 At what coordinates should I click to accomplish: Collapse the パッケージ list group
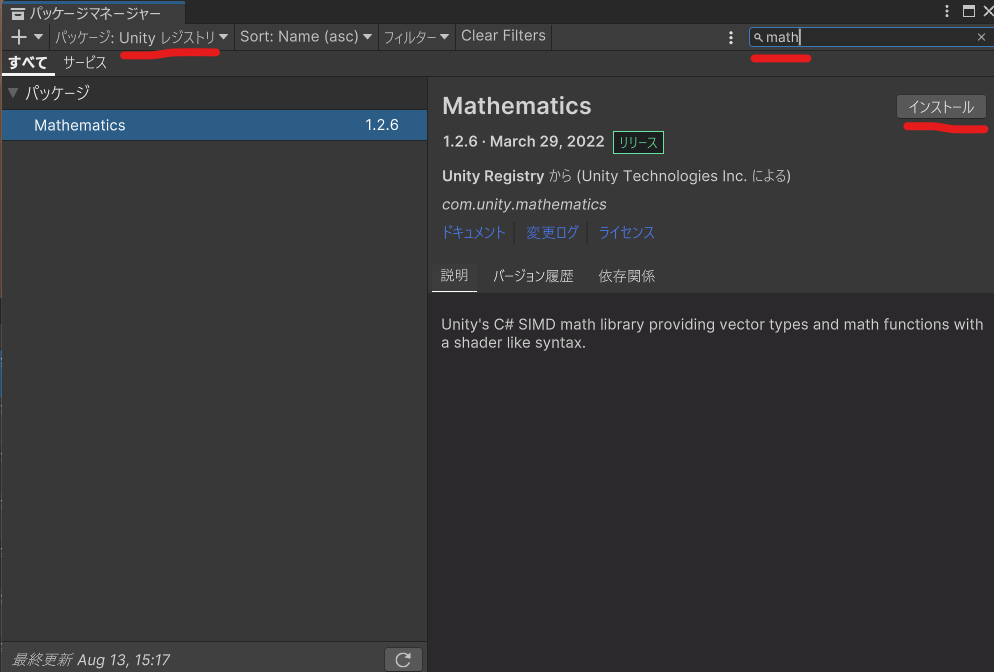click(x=13, y=93)
